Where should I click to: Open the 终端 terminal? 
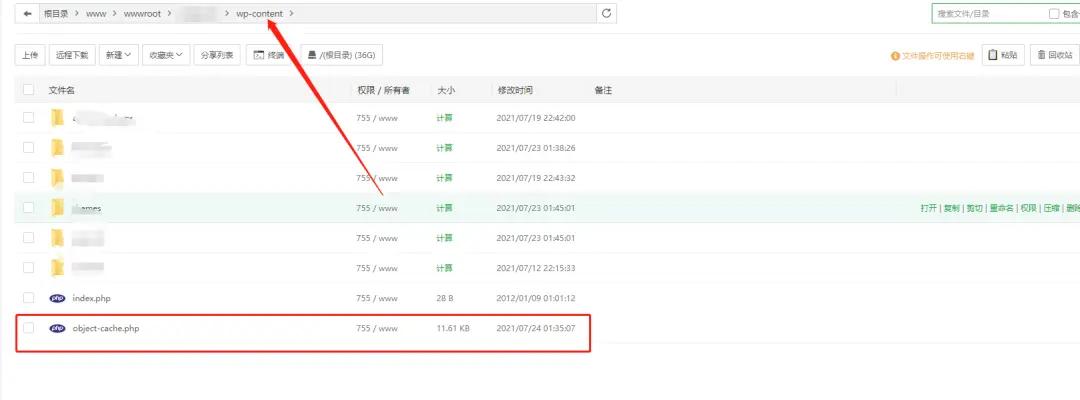click(x=270, y=55)
